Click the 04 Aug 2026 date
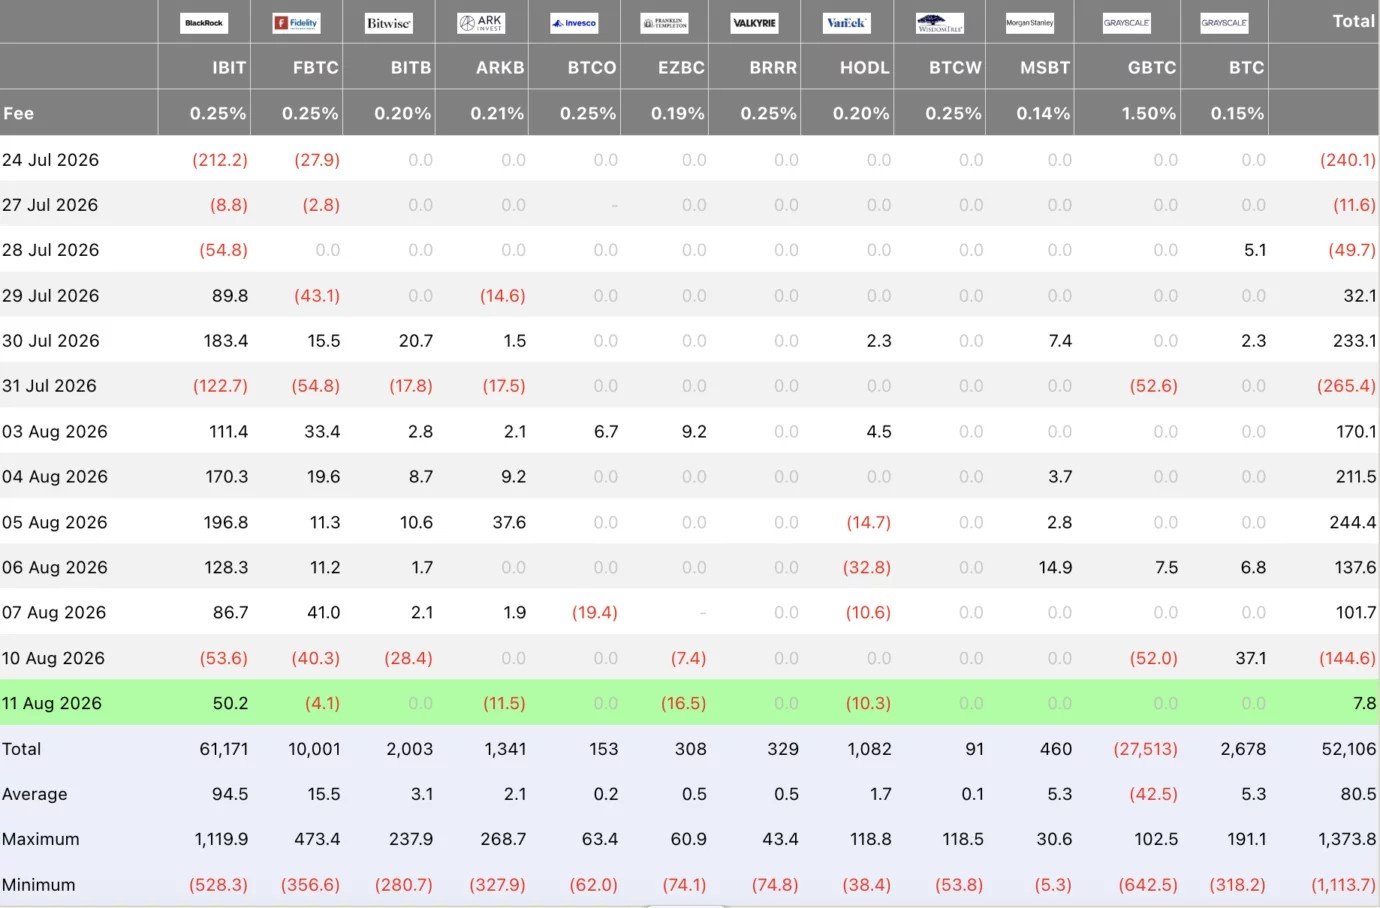This screenshot has height=908, width=1380. tap(54, 477)
